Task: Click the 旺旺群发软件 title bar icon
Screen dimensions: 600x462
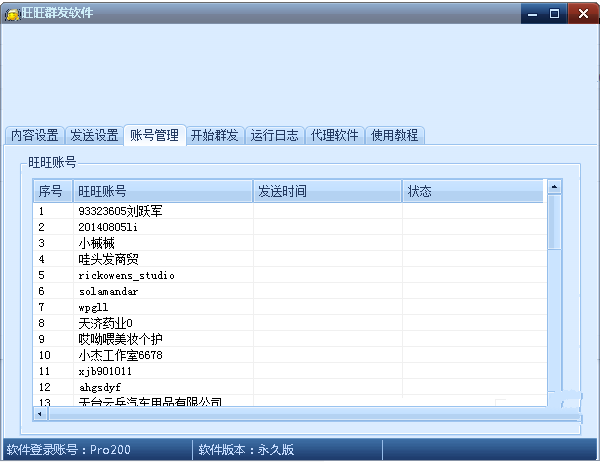Action: coord(12,14)
